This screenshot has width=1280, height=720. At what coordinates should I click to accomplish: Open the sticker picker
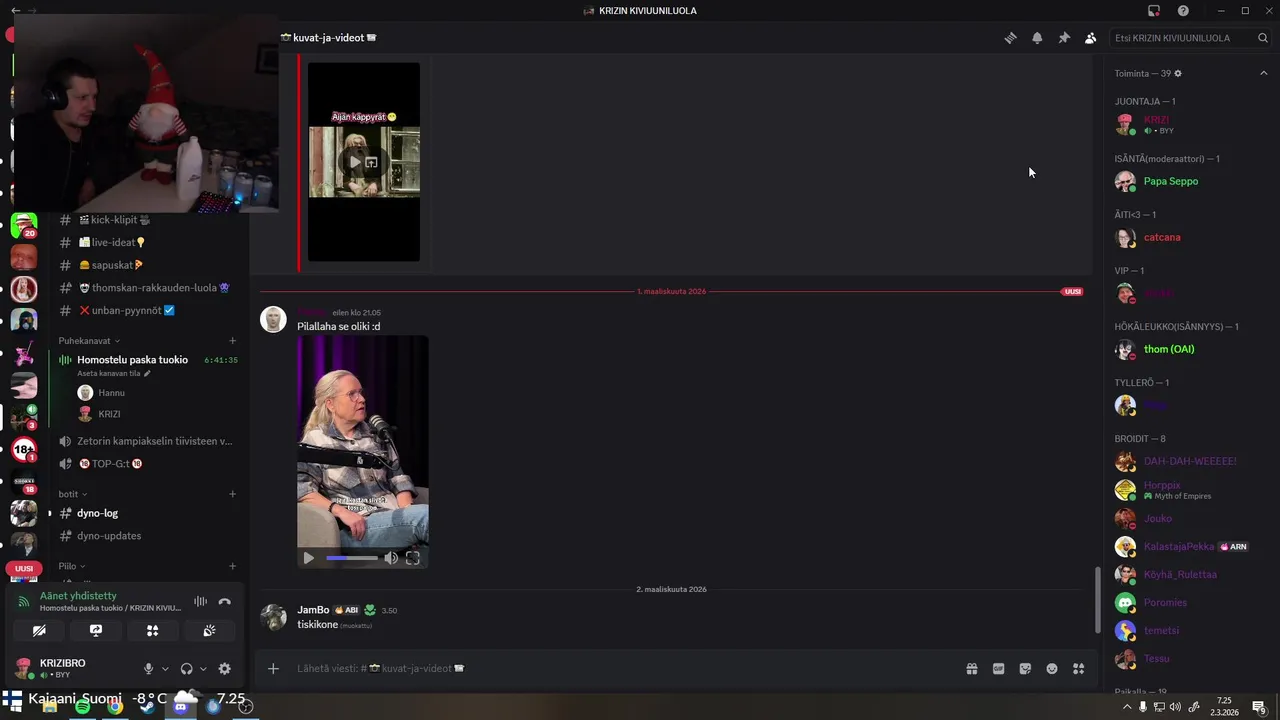[x=1025, y=669]
